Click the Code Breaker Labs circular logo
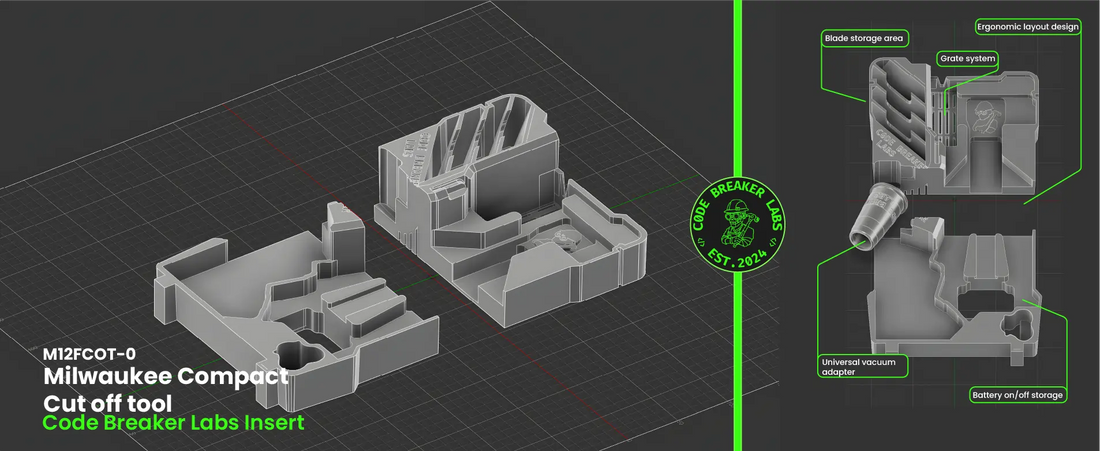Screen dimensions: 1100x451 738,225
